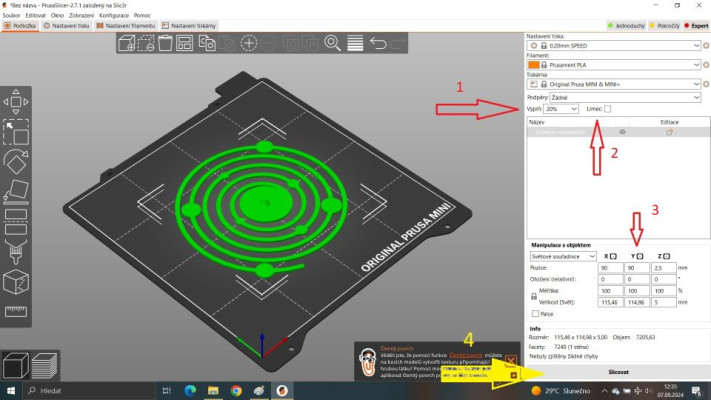
Task: Click the Add model toolbar icon
Action: coord(127,44)
